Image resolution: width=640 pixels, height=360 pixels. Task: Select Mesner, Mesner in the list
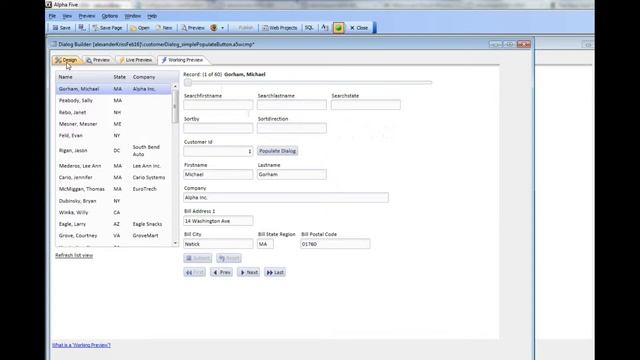click(x=114, y=124)
